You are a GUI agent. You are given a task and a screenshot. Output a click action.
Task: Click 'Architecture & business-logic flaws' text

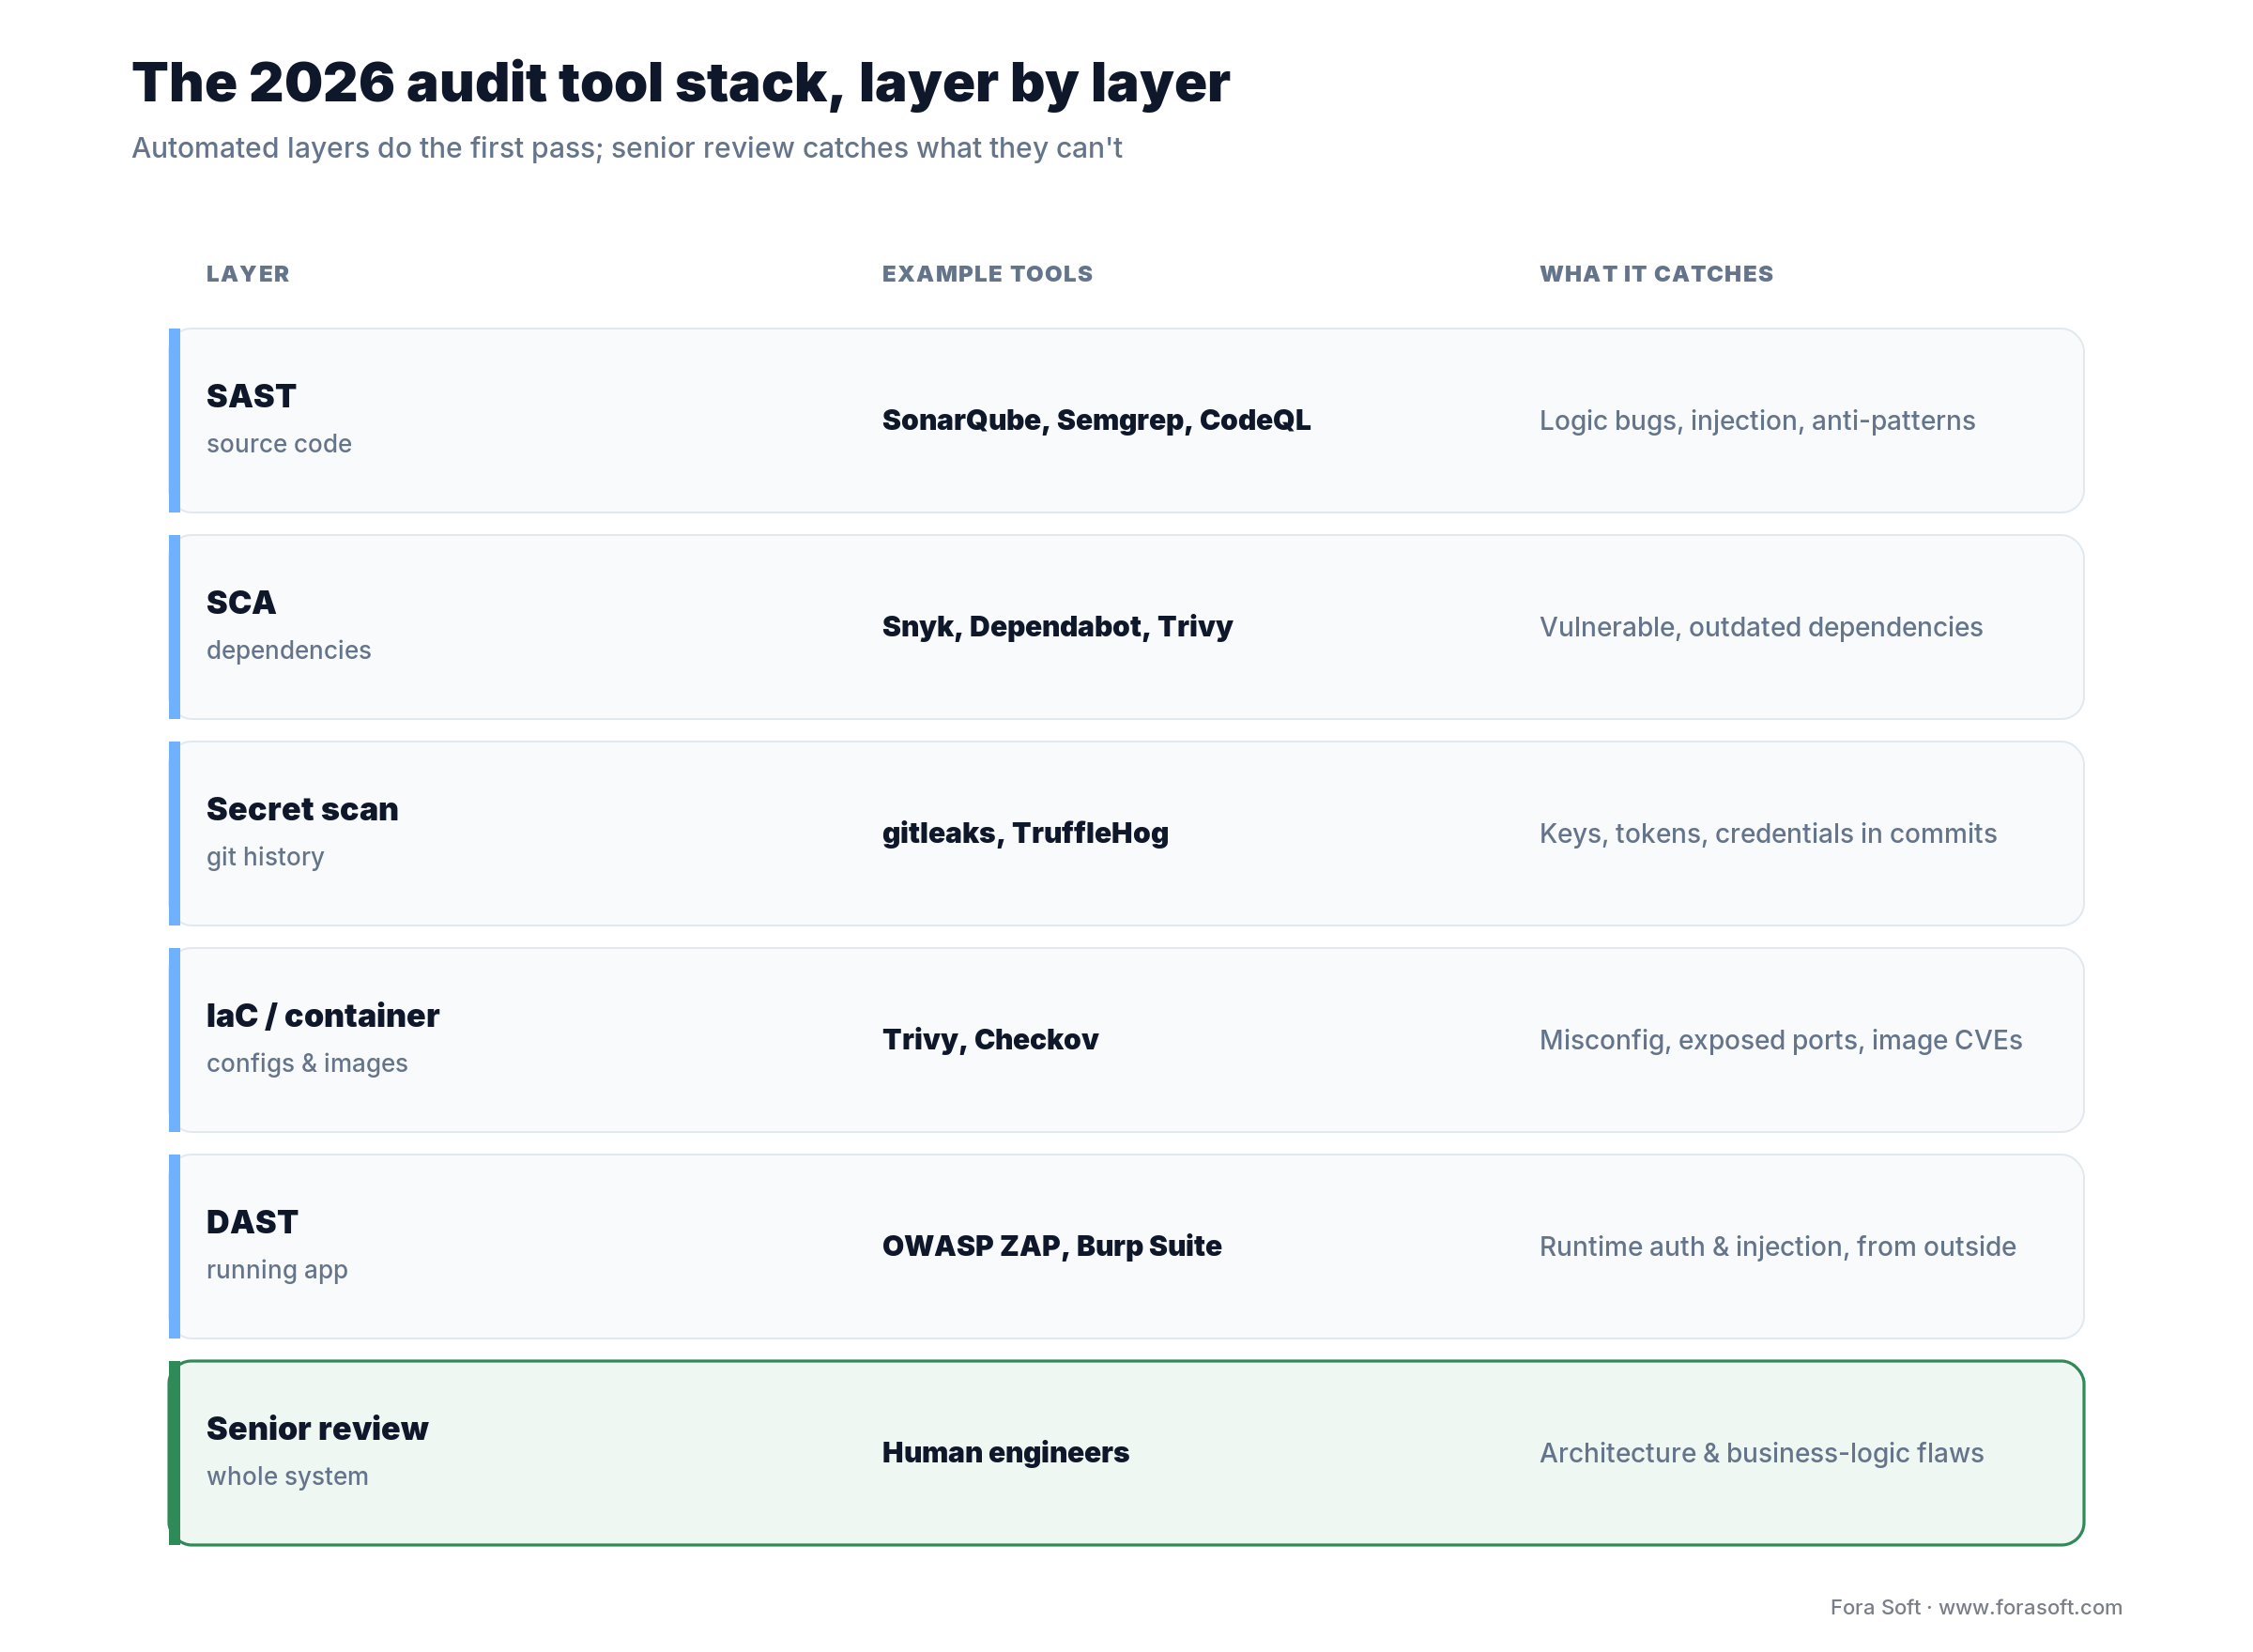click(1762, 1453)
